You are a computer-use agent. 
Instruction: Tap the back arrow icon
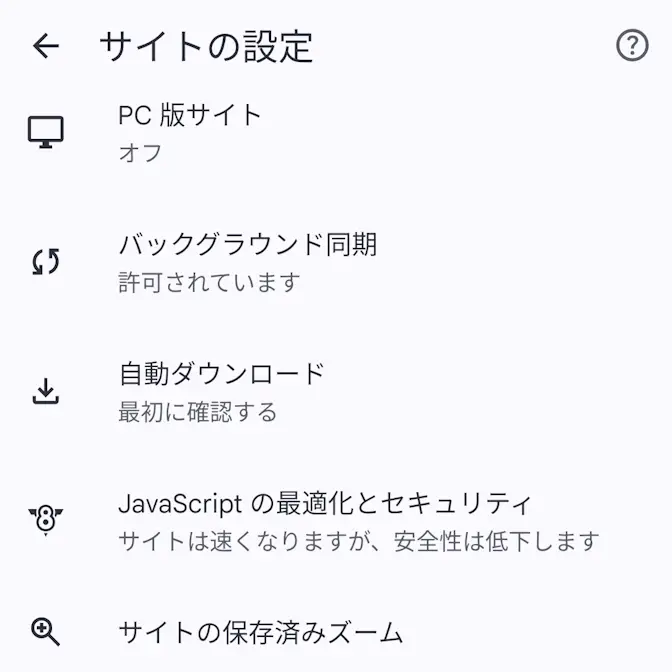tap(46, 46)
